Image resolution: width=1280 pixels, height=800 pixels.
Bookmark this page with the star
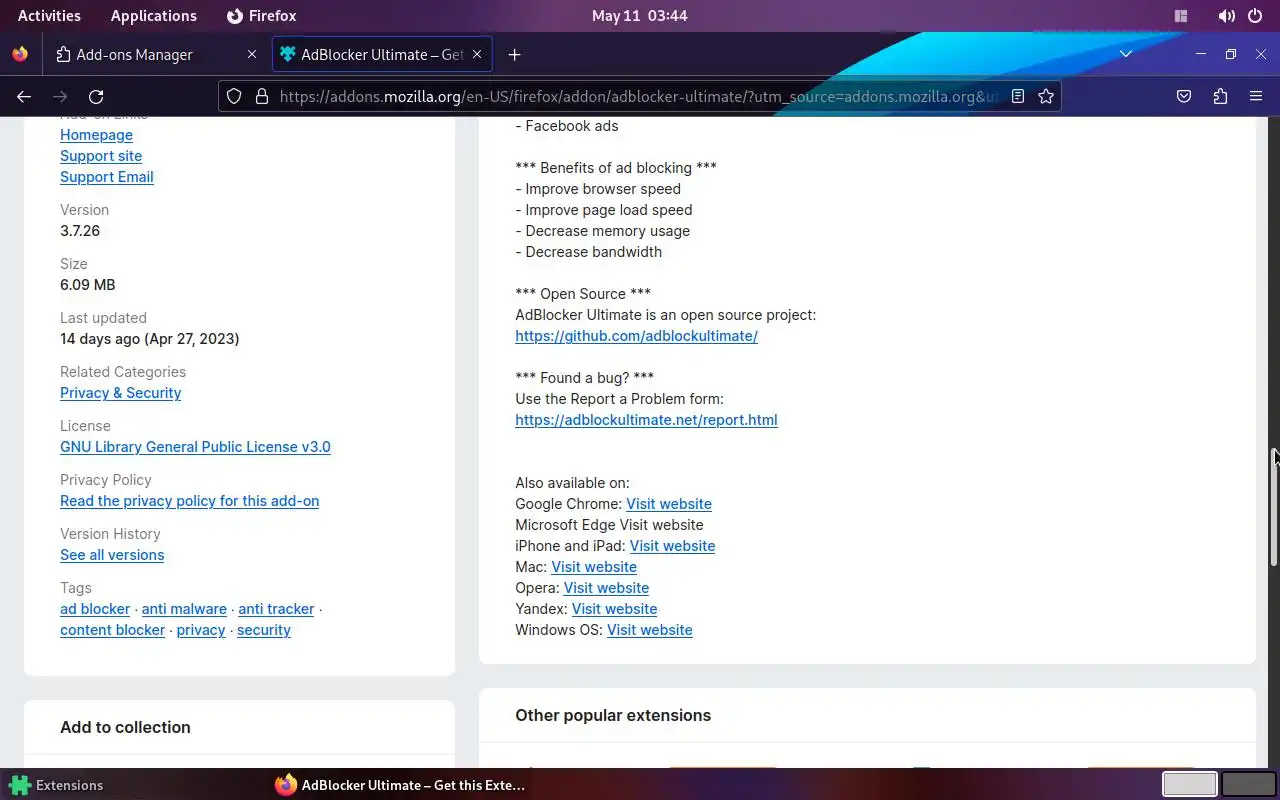point(1046,96)
